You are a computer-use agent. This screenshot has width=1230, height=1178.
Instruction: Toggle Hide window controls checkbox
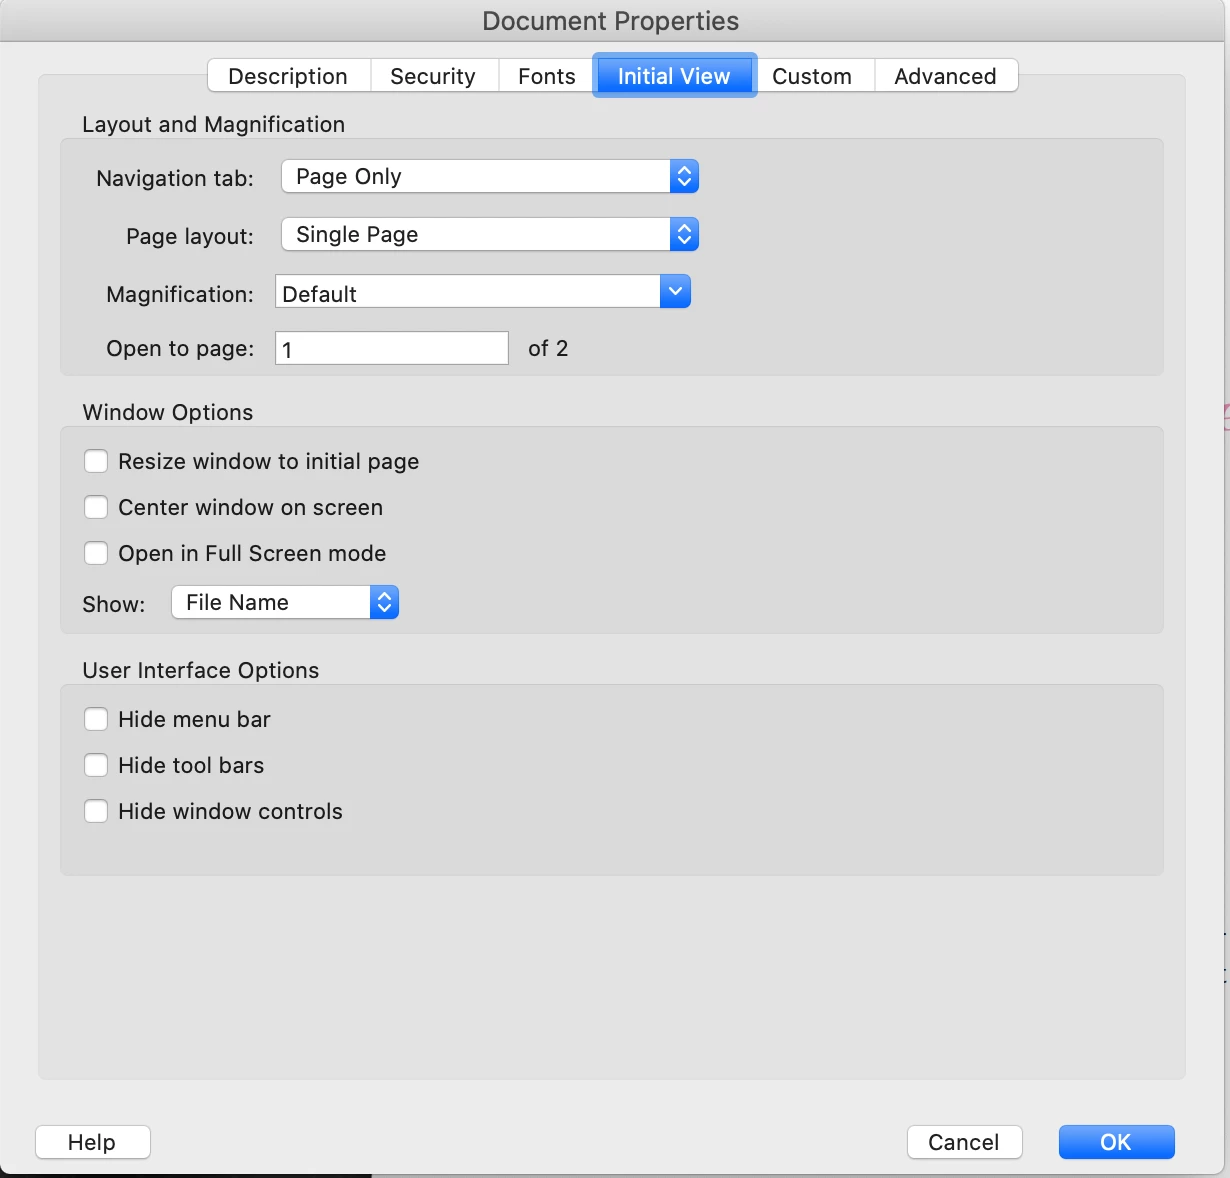96,811
